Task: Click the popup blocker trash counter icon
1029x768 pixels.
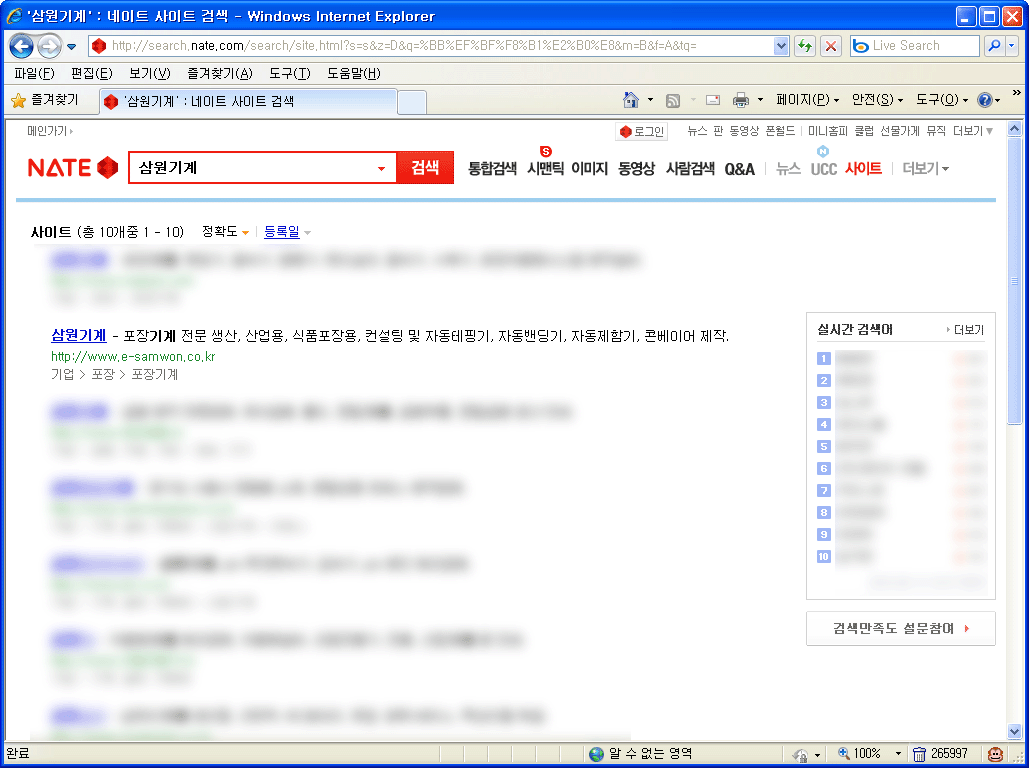Action: (x=919, y=754)
